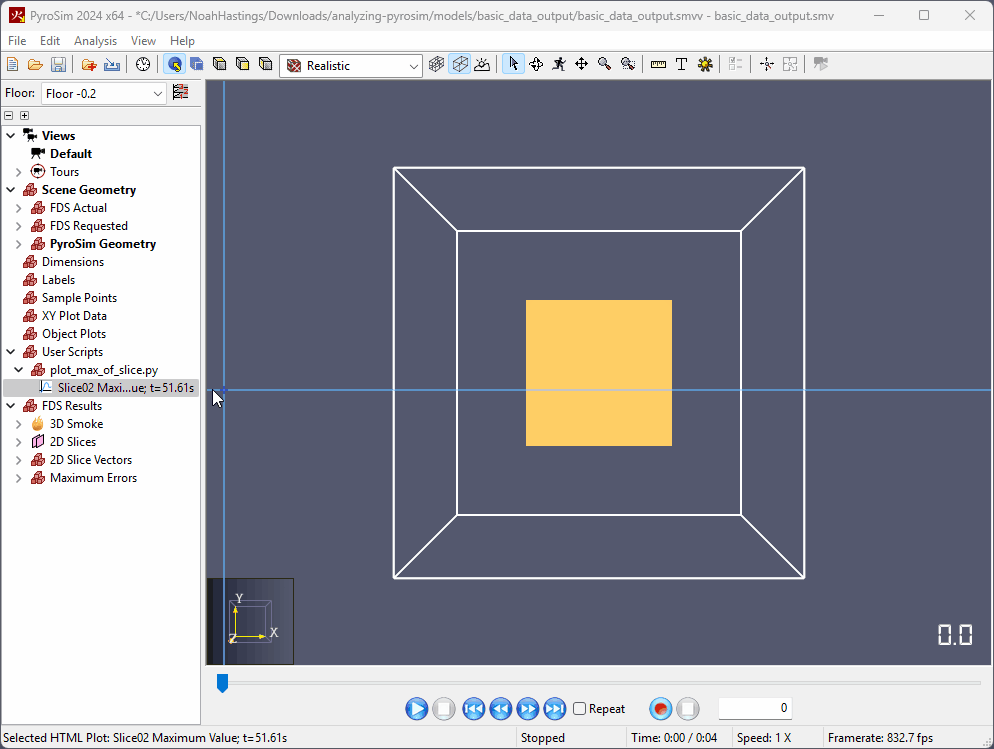
Task: Click the first shaded cube view icon
Action: [x=220, y=65]
